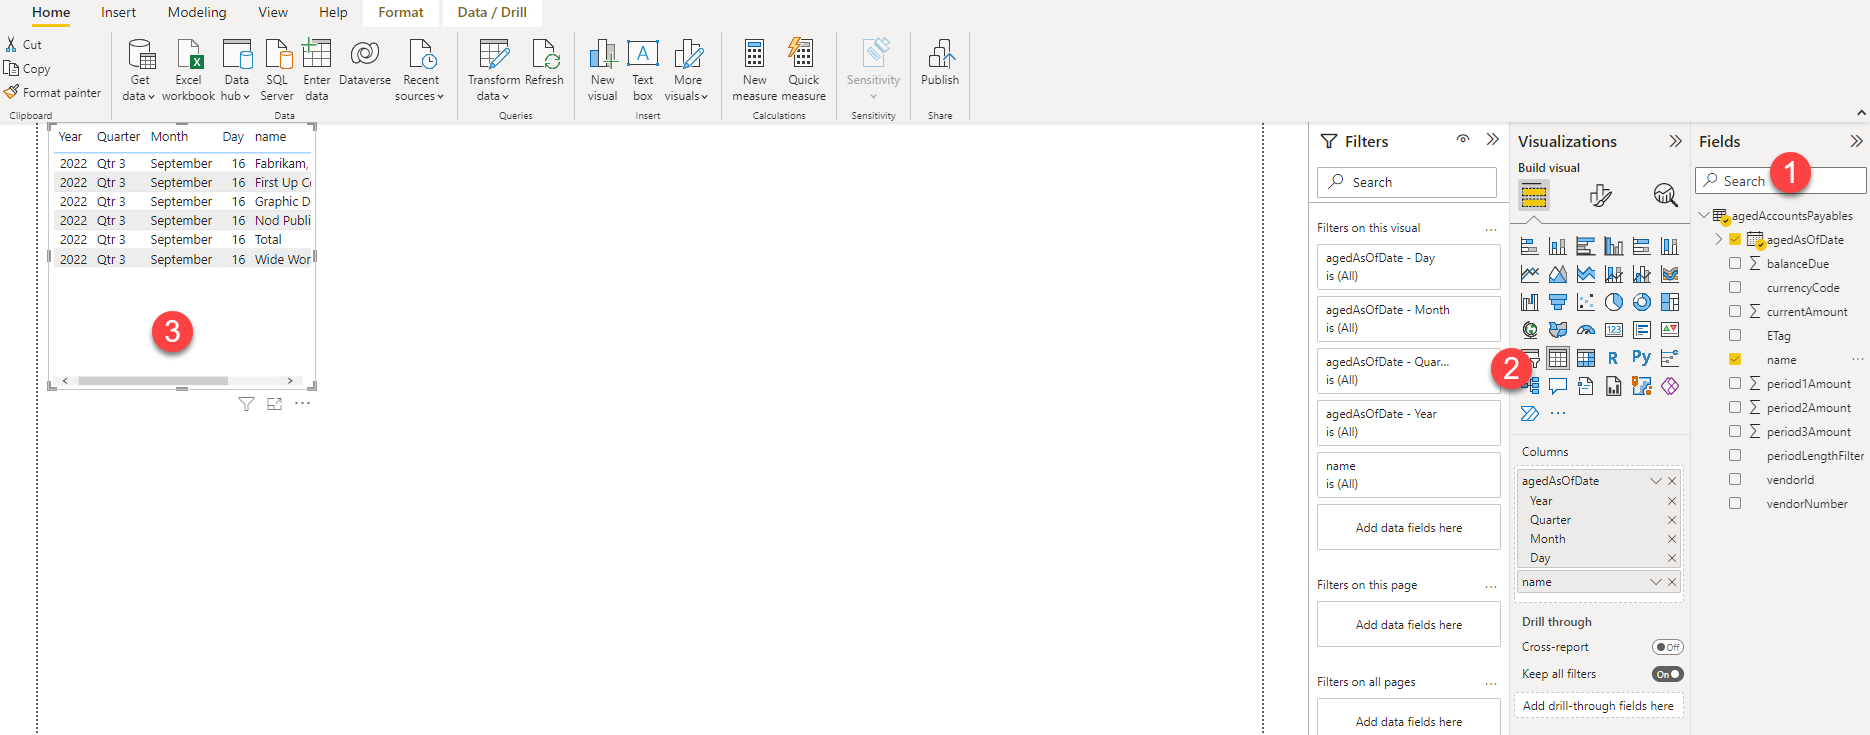Open the Data / Drill tab
Viewport: 1870px width, 735px height.
point(492,12)
